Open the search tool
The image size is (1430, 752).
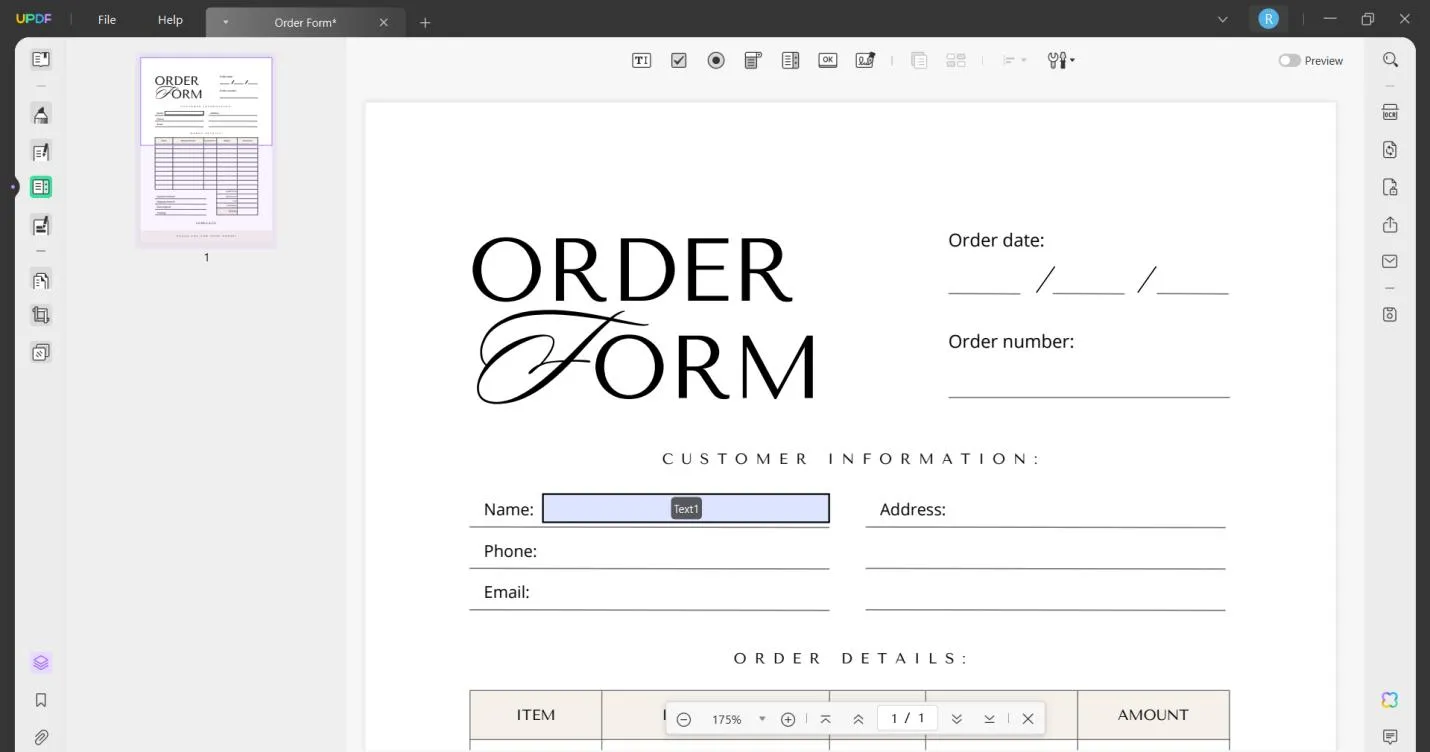[1390, 60]
